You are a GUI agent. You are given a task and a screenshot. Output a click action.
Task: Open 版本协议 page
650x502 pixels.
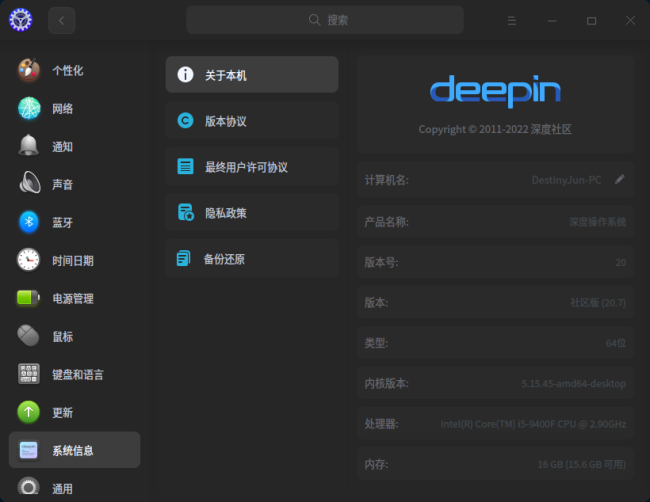[252, 121]
